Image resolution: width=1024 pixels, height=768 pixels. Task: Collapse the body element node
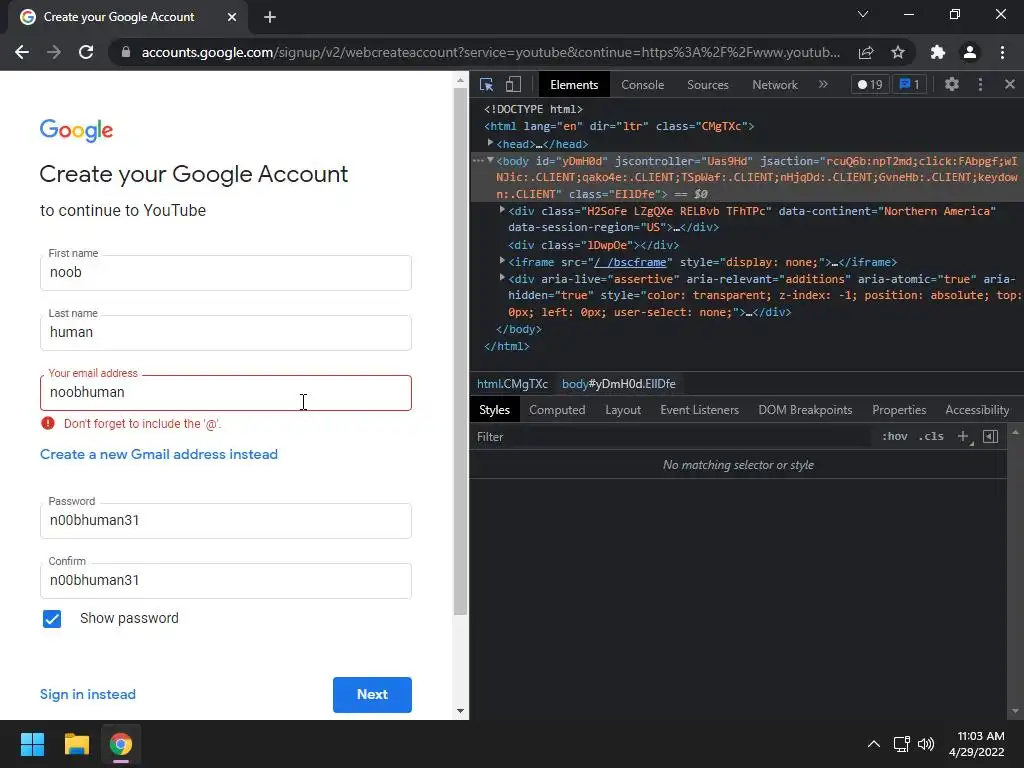point(490,160)
